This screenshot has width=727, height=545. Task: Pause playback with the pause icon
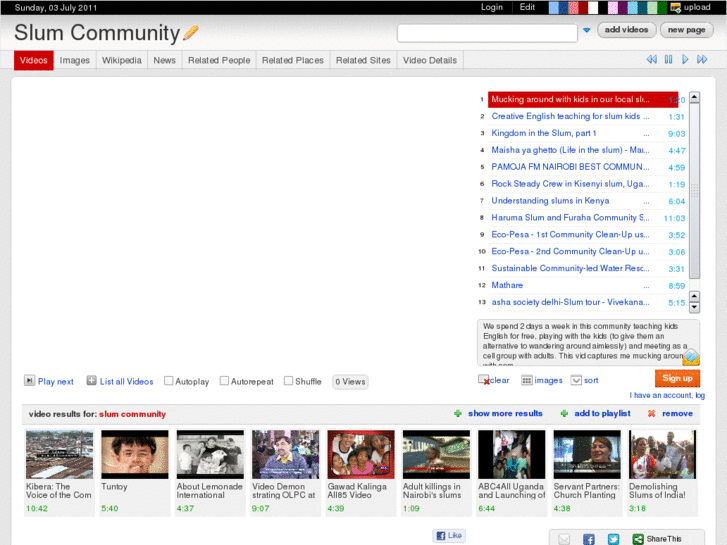[x=668, y=59]
